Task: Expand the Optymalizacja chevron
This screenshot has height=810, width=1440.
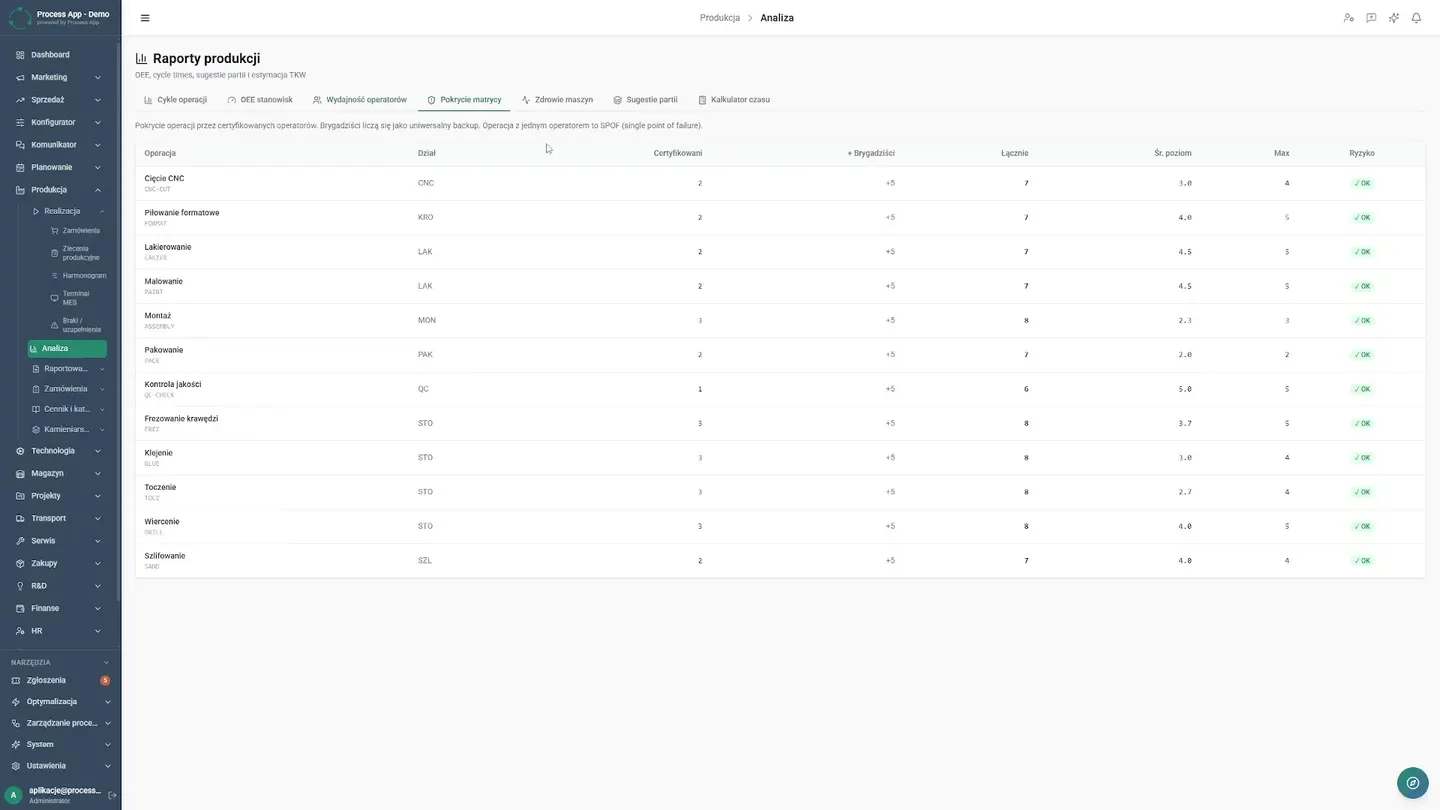Action: click(x=108, y=702)
